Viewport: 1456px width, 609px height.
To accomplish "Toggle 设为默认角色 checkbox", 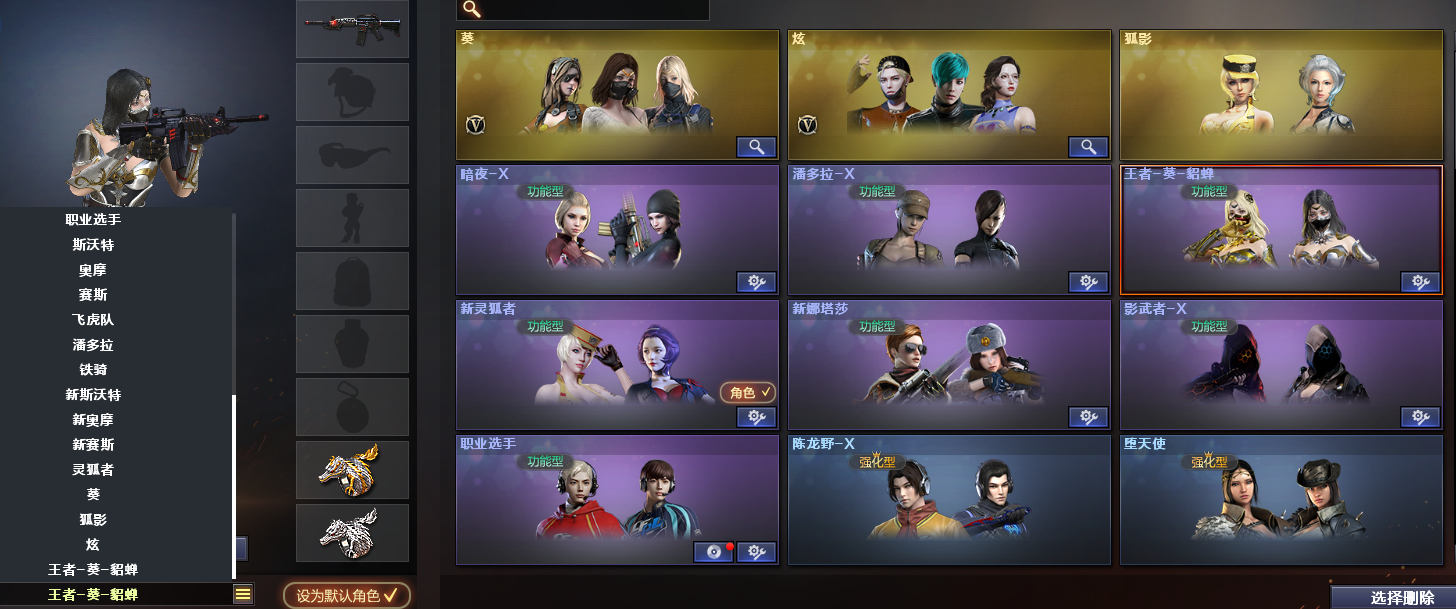I will (x=347, y=596).
